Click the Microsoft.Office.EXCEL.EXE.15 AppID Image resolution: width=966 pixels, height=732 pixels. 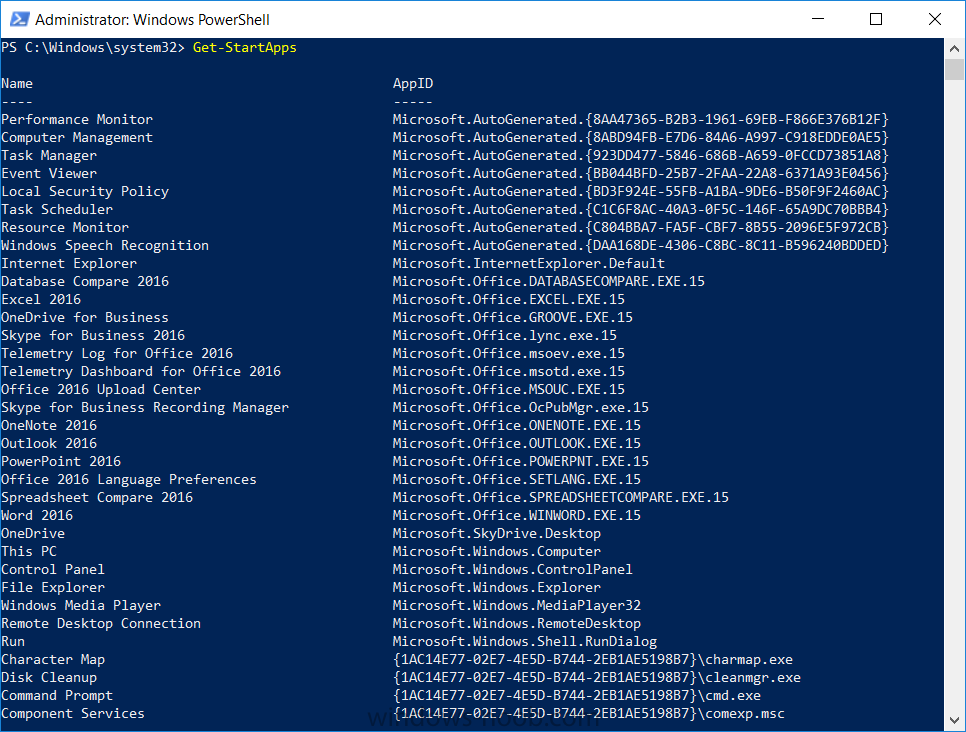pyautogui.click(x=509, y=299)
